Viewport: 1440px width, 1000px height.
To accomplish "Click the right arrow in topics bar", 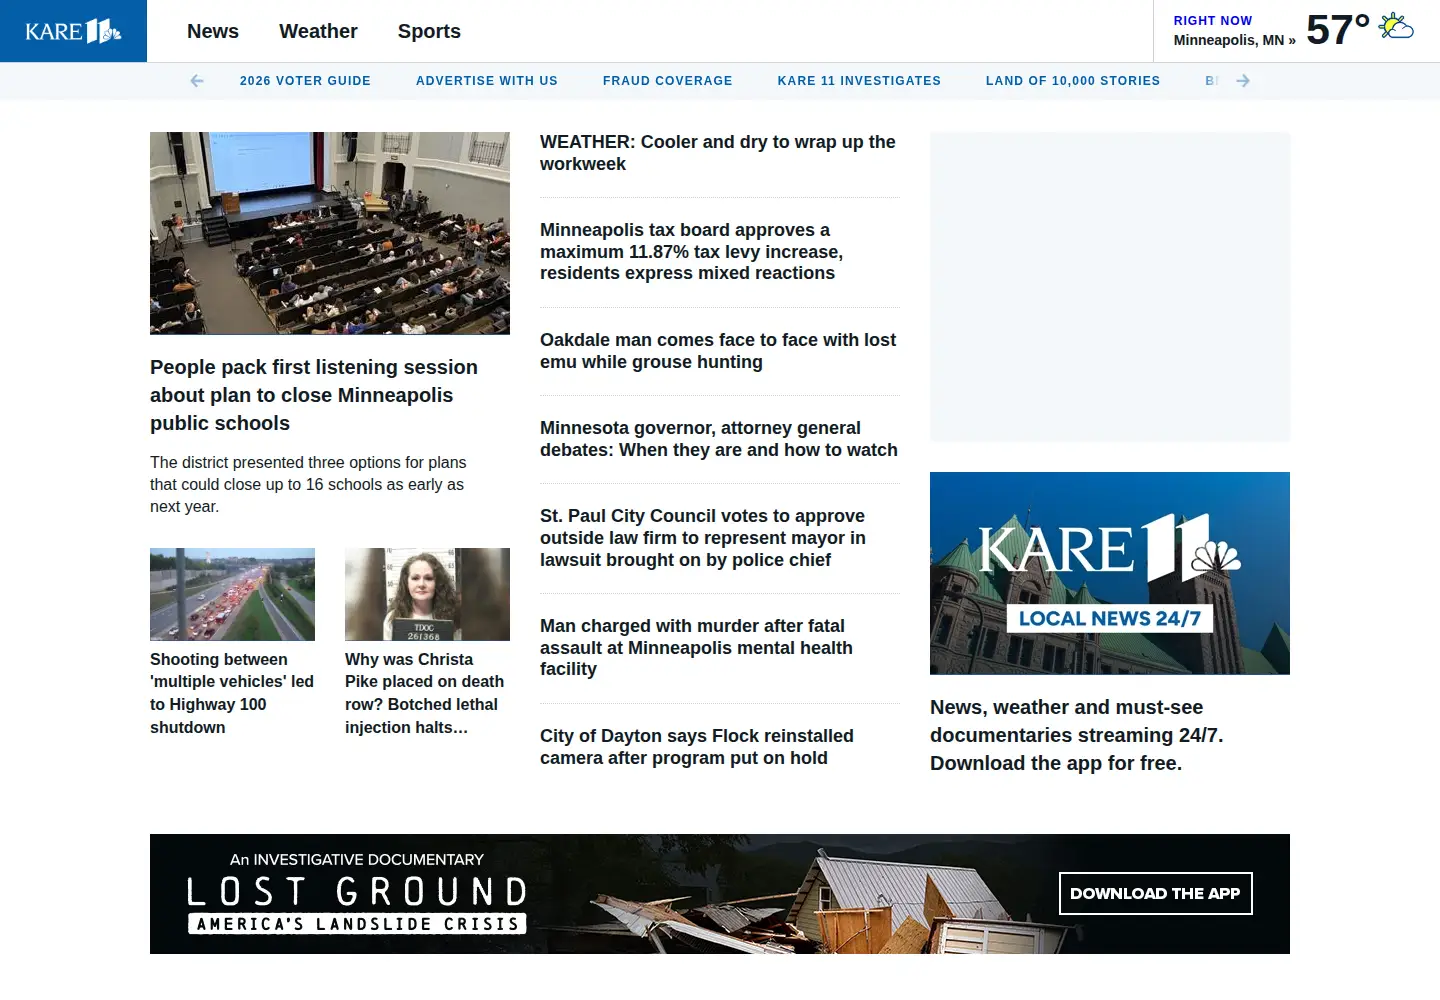I will pyautogui.click(x=1243, y=81).
